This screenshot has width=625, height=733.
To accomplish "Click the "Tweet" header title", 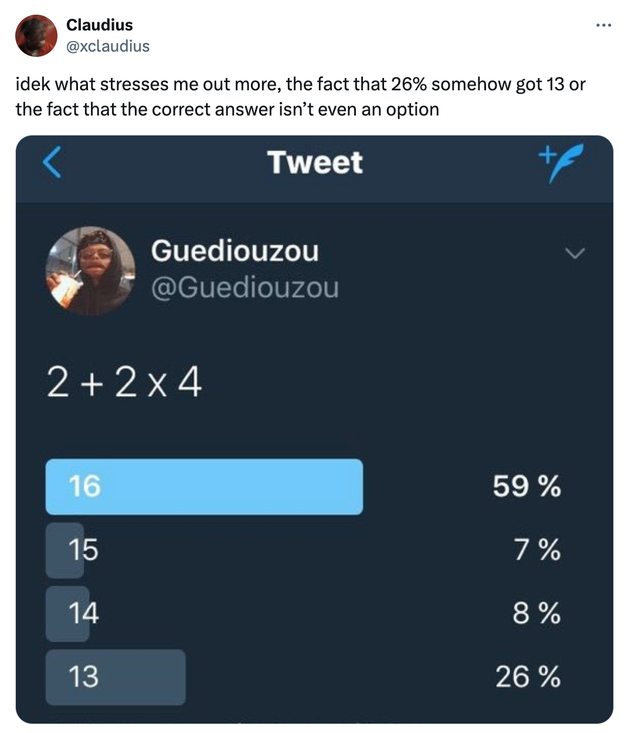I will coord(315,162).
